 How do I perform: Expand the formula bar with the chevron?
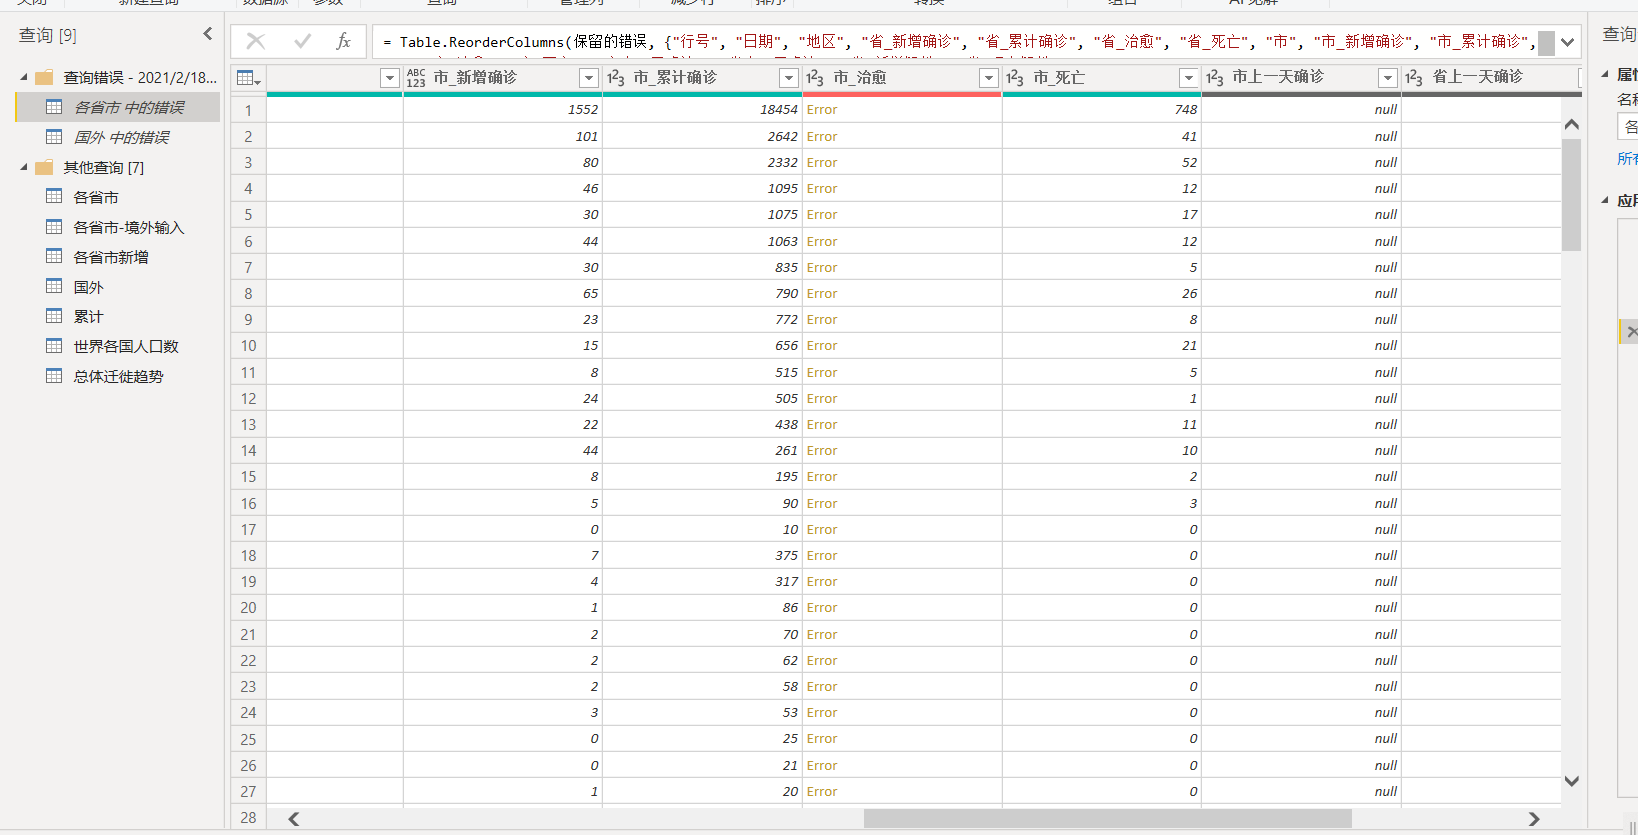tap(1567, 42)
